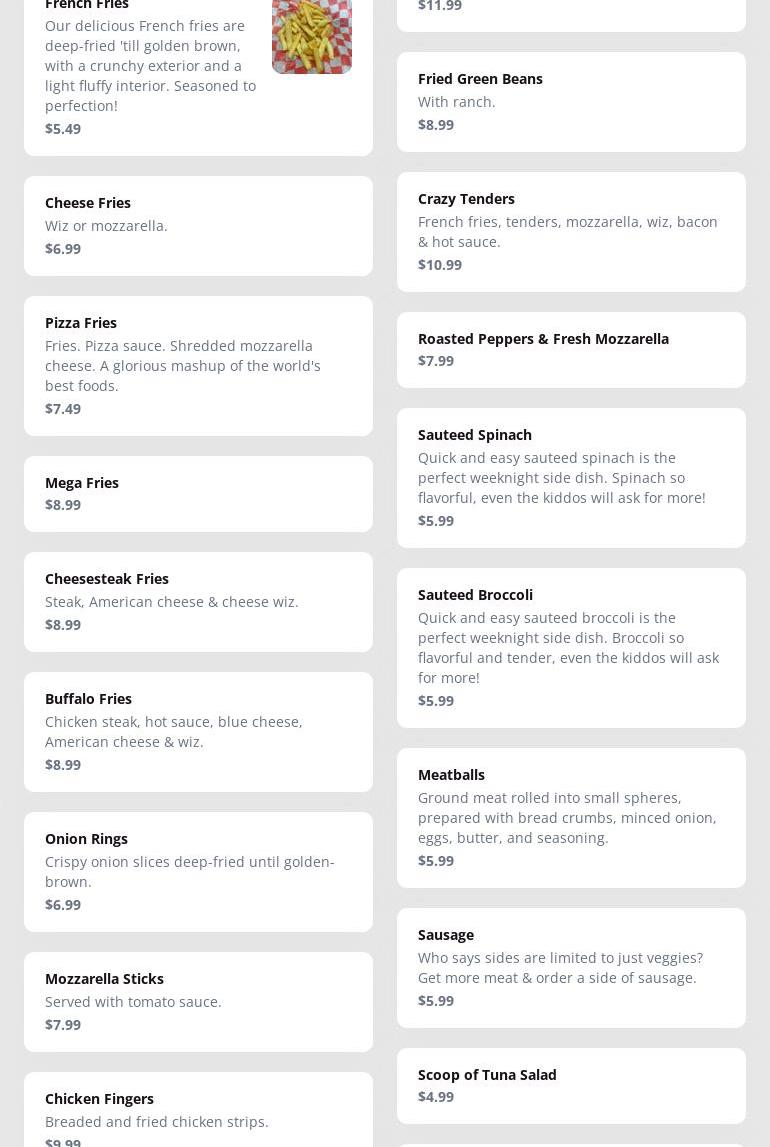Select the Cheese Fries menu item
This screenshot has width=770, height=1147.
(x=198, y=226)
